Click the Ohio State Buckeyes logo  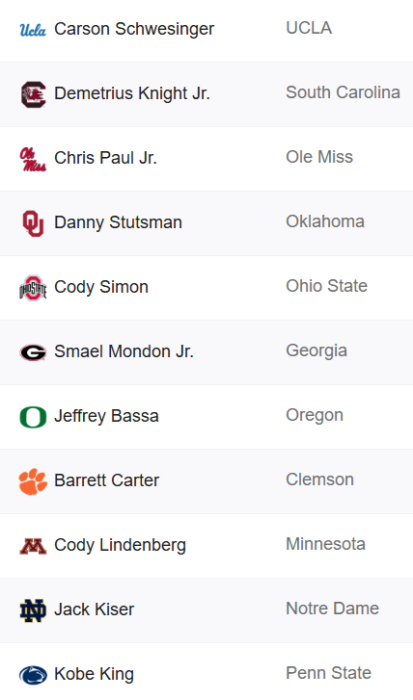click(33, 288)
